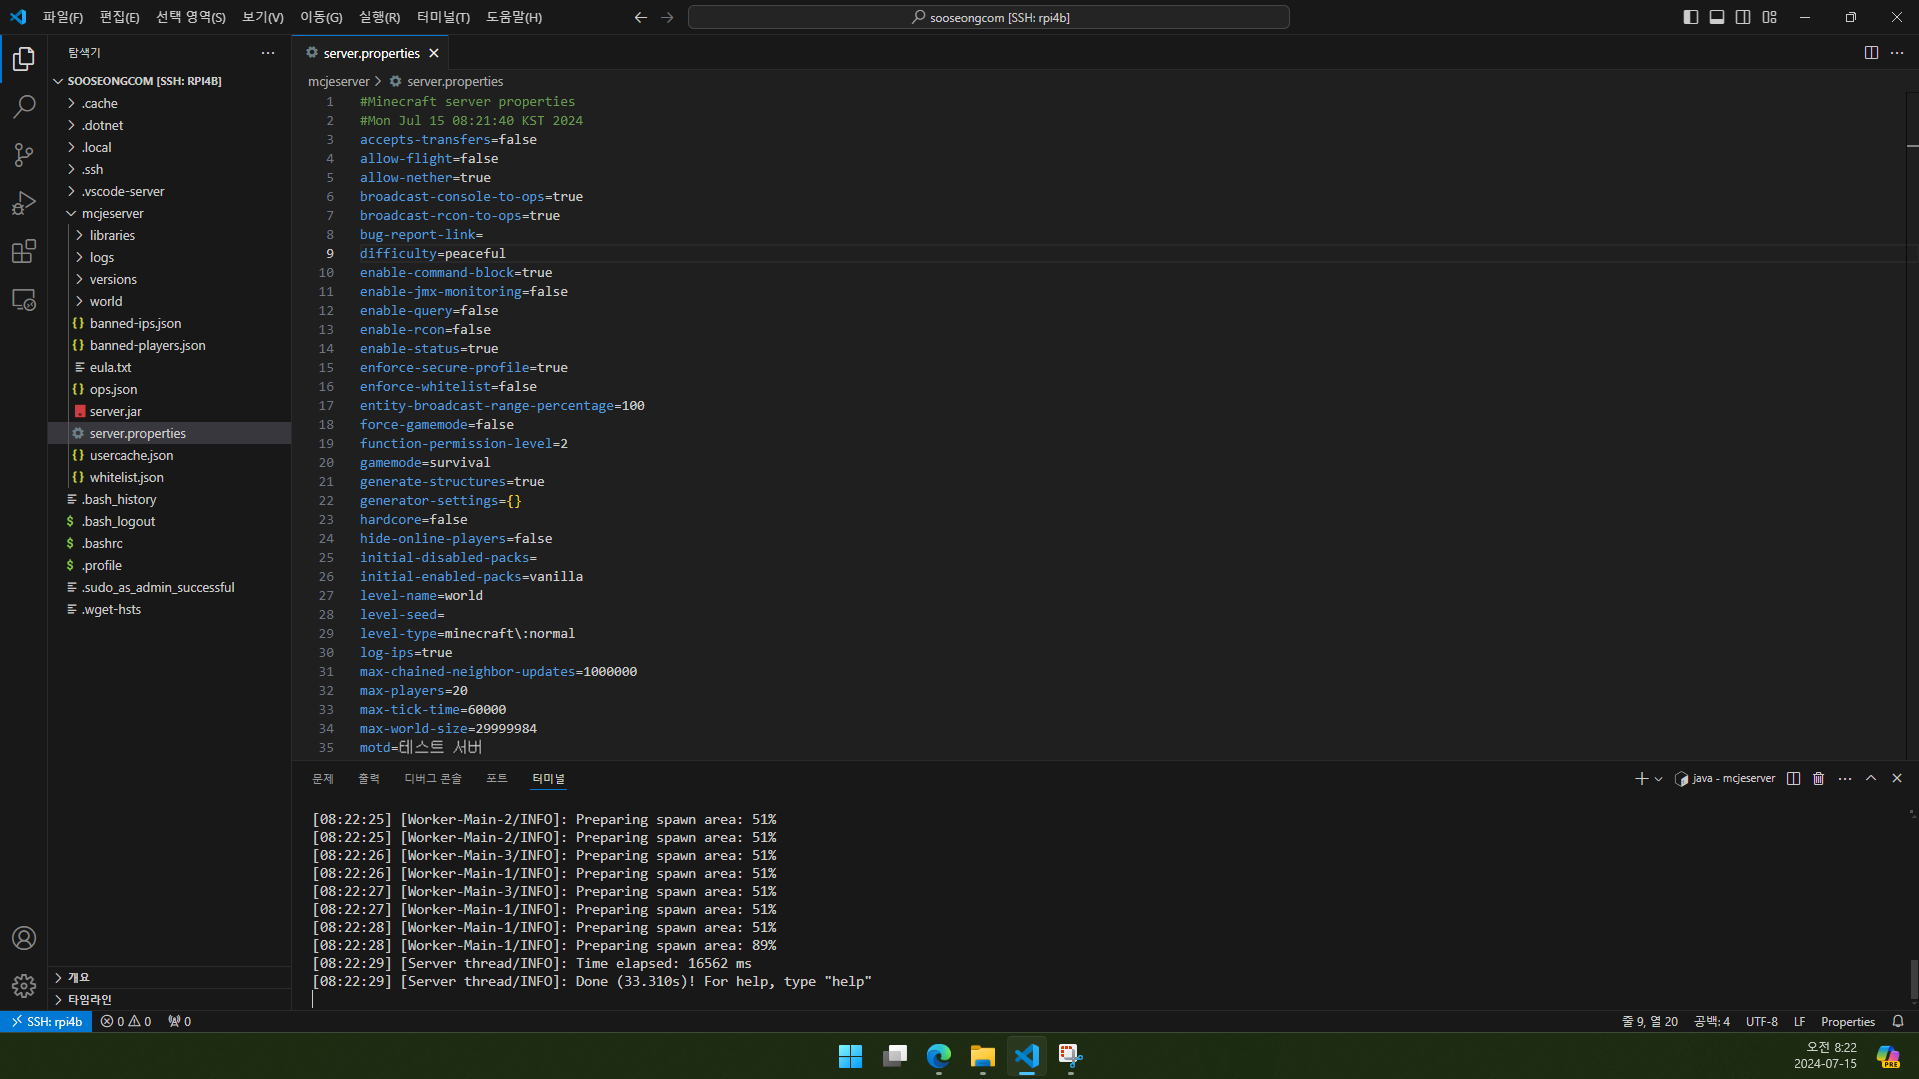The width and height of the screenshot is (1919, 1079).
Task: Switch to the 문제 panel tab
Action: (x=323, y=779)
